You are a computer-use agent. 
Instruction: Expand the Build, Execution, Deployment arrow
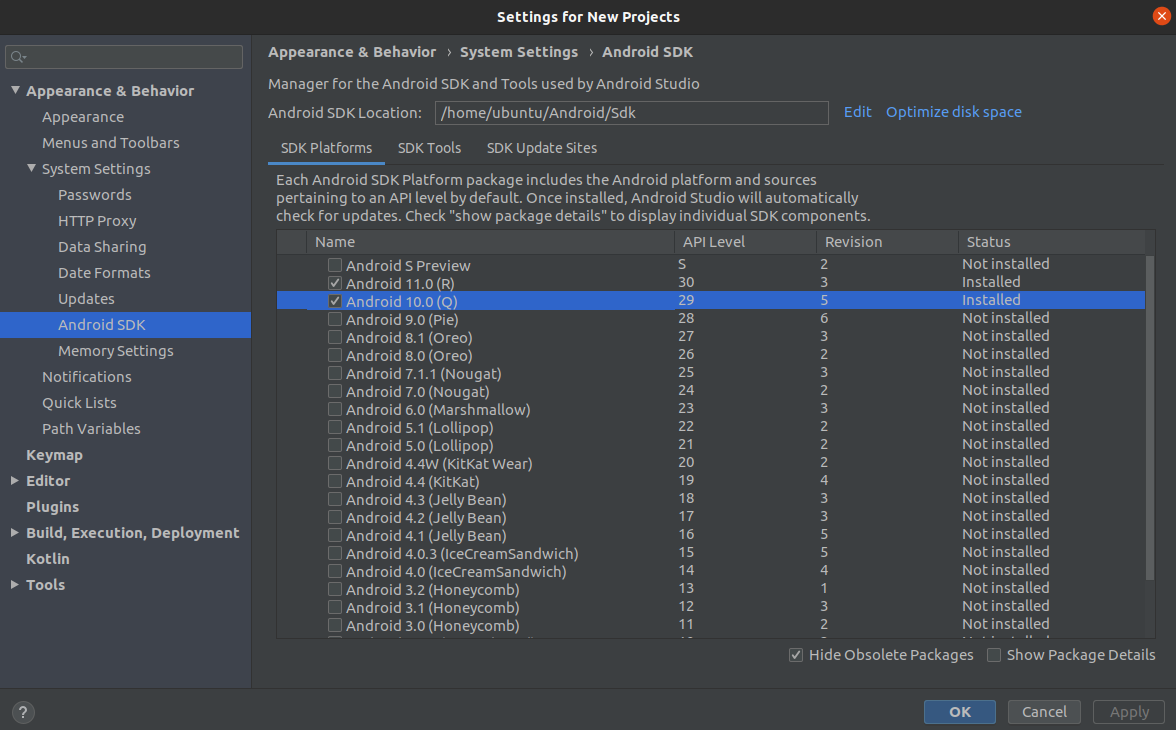15,532
